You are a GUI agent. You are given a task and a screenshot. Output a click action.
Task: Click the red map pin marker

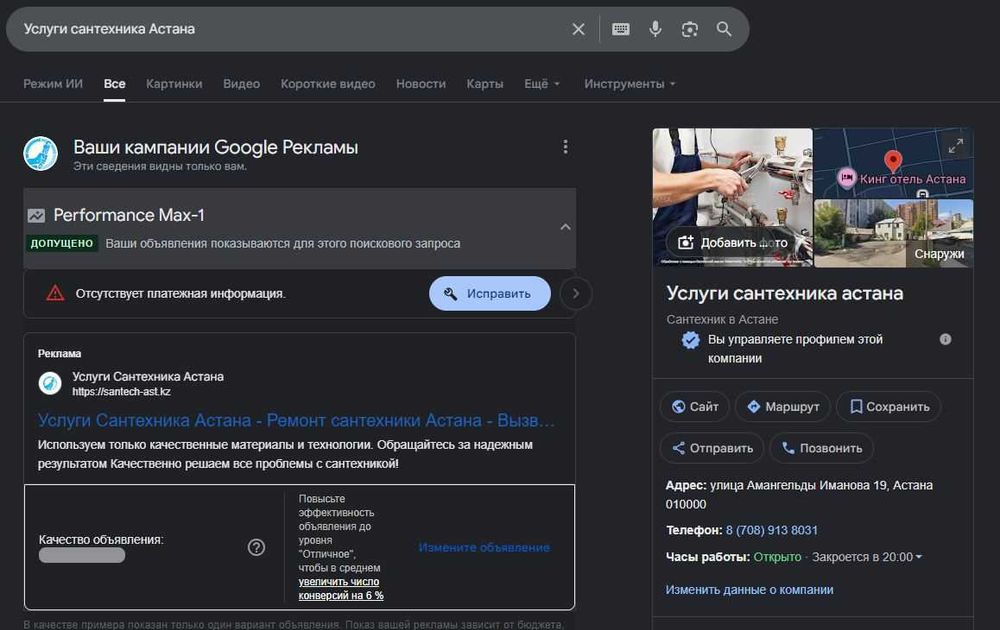893,161
